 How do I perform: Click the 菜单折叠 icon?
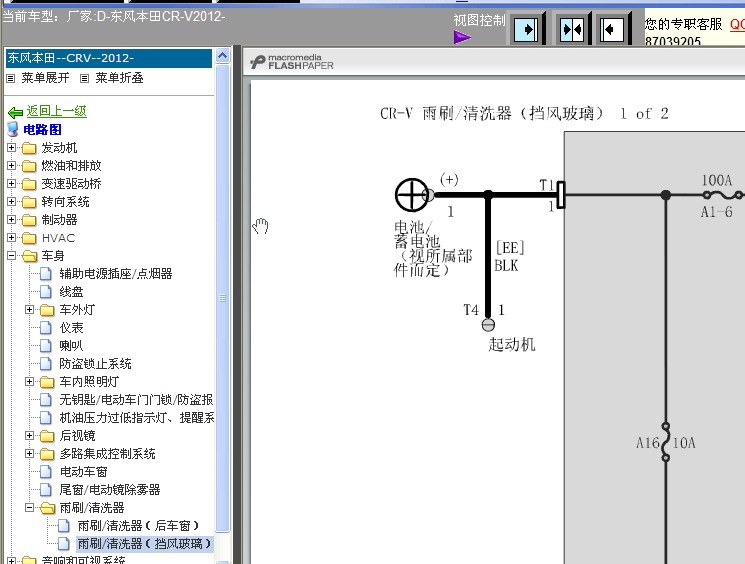coord(85,78)
